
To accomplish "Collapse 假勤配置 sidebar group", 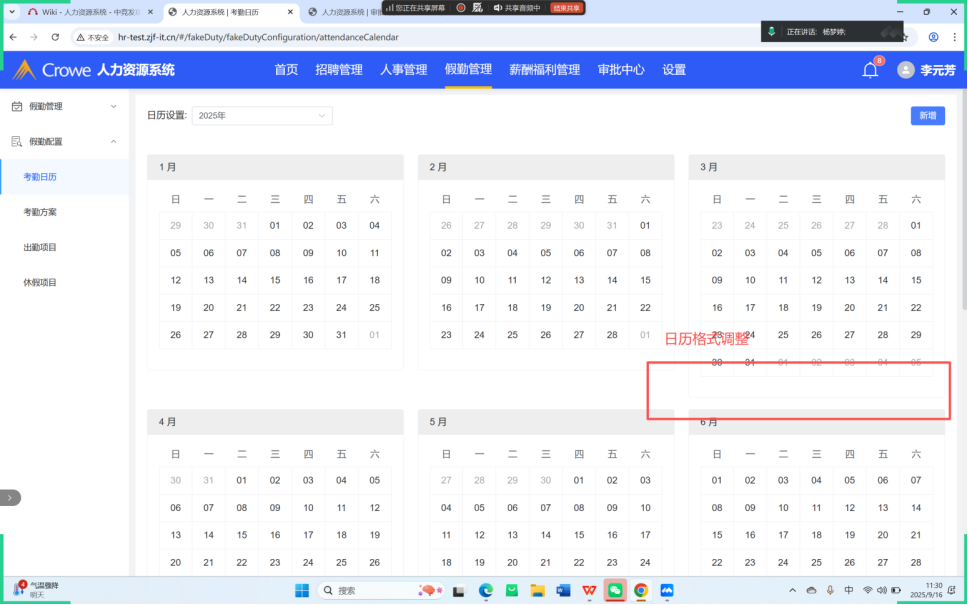I will pos(64,141).
